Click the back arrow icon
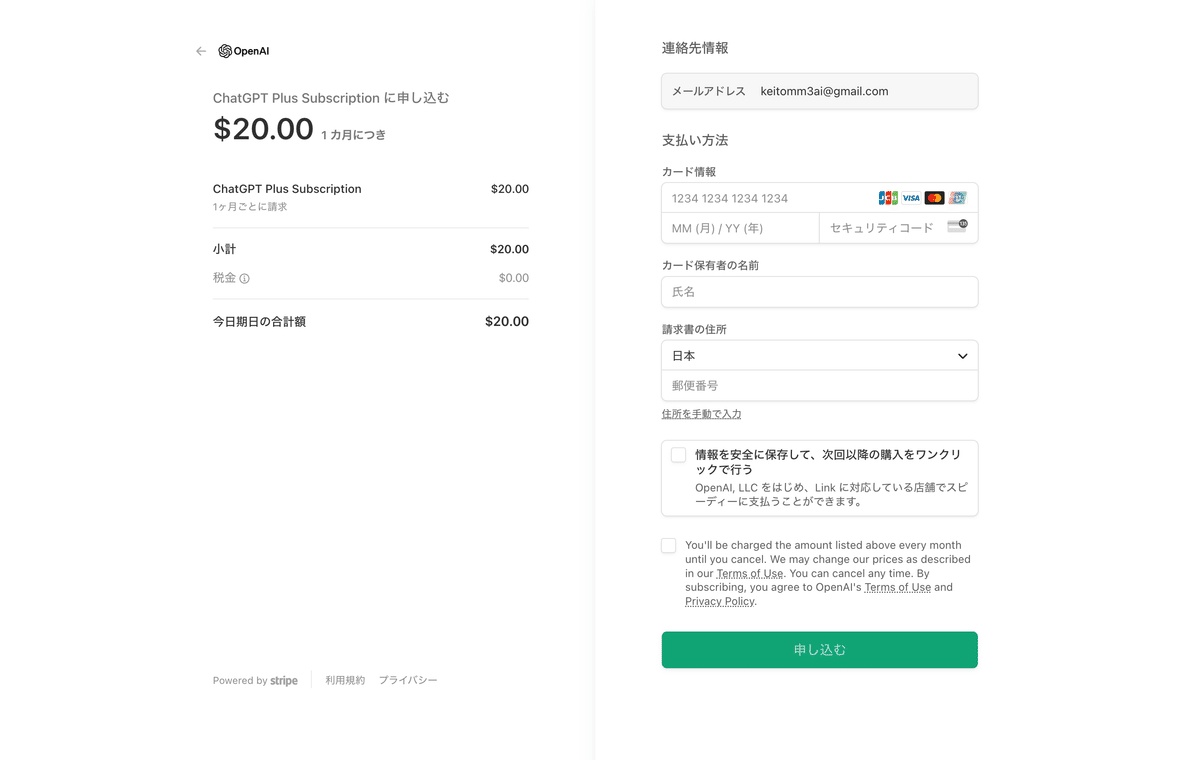1200x760 pixels. (x=201, y=51)
